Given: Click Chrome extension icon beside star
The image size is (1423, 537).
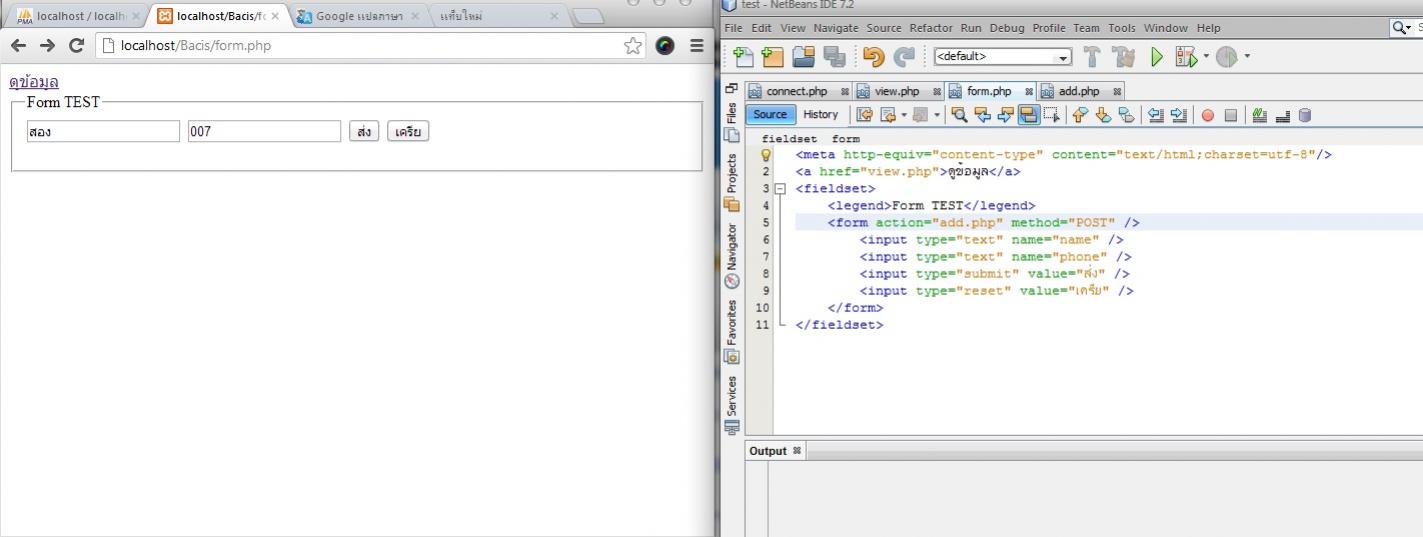Looking at the screenshot, I should click(x=665, y=45).
